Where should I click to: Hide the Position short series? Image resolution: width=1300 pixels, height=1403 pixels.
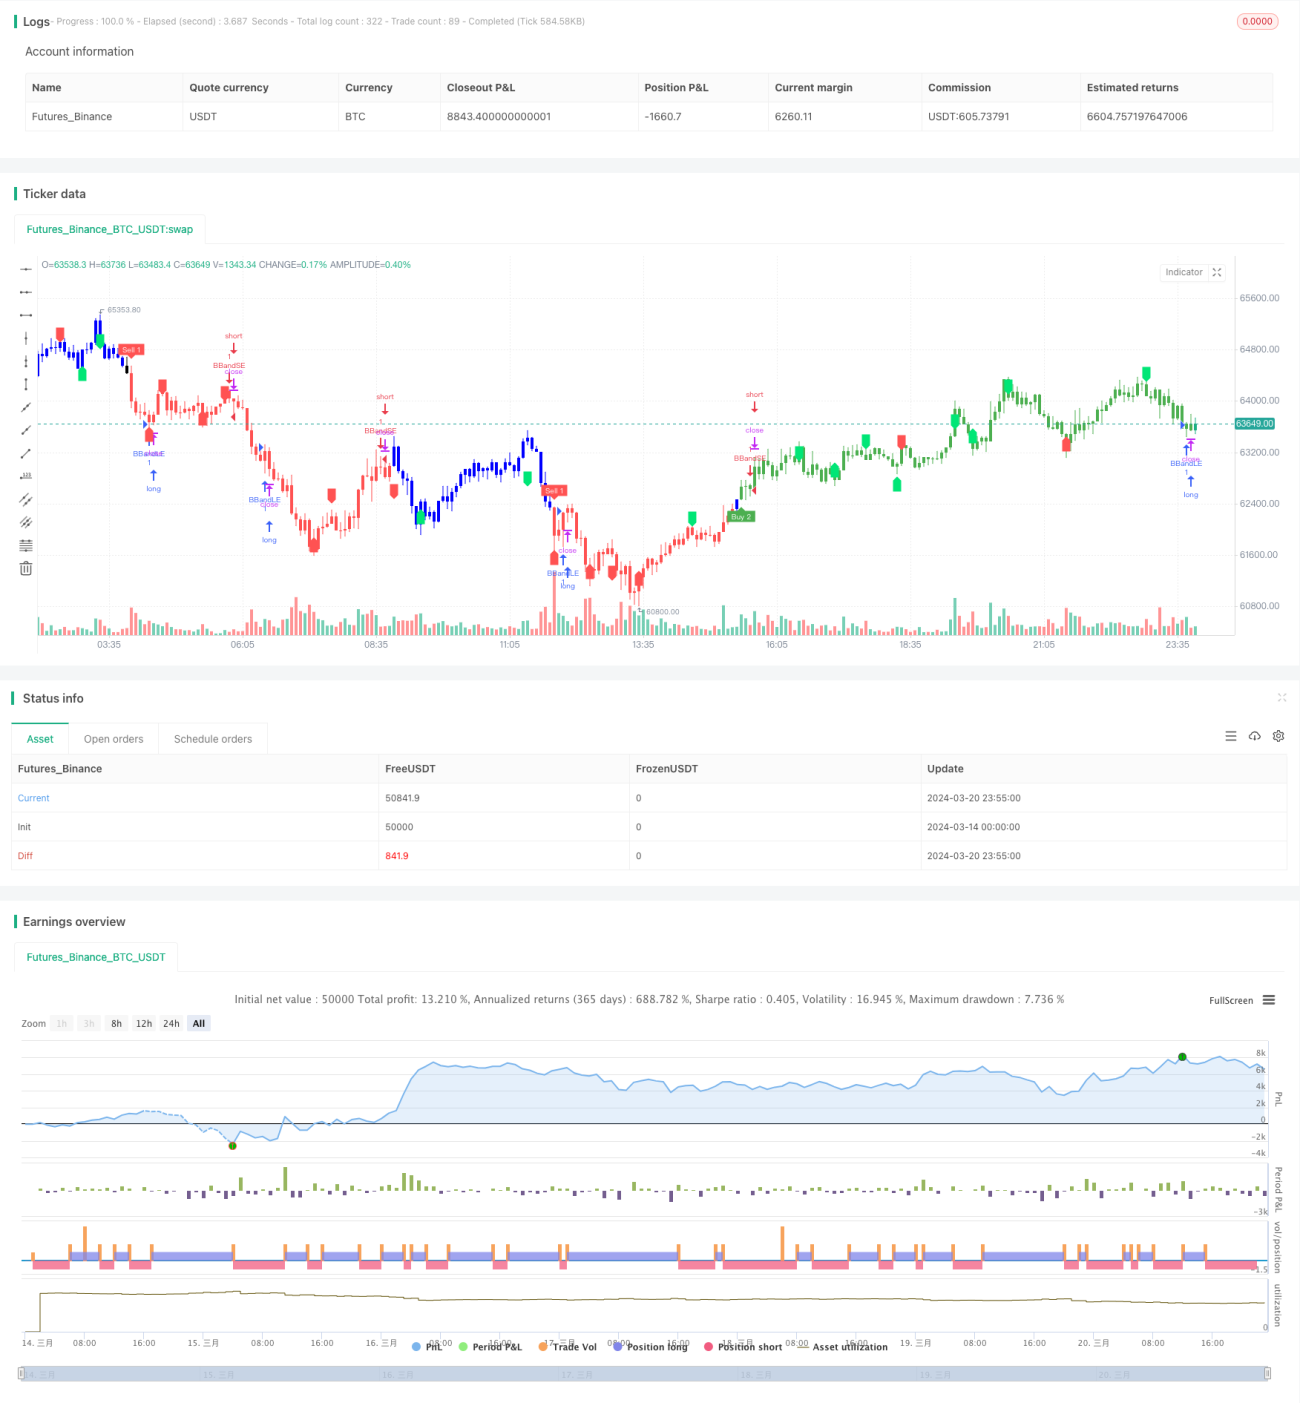tap(743, 1347)
